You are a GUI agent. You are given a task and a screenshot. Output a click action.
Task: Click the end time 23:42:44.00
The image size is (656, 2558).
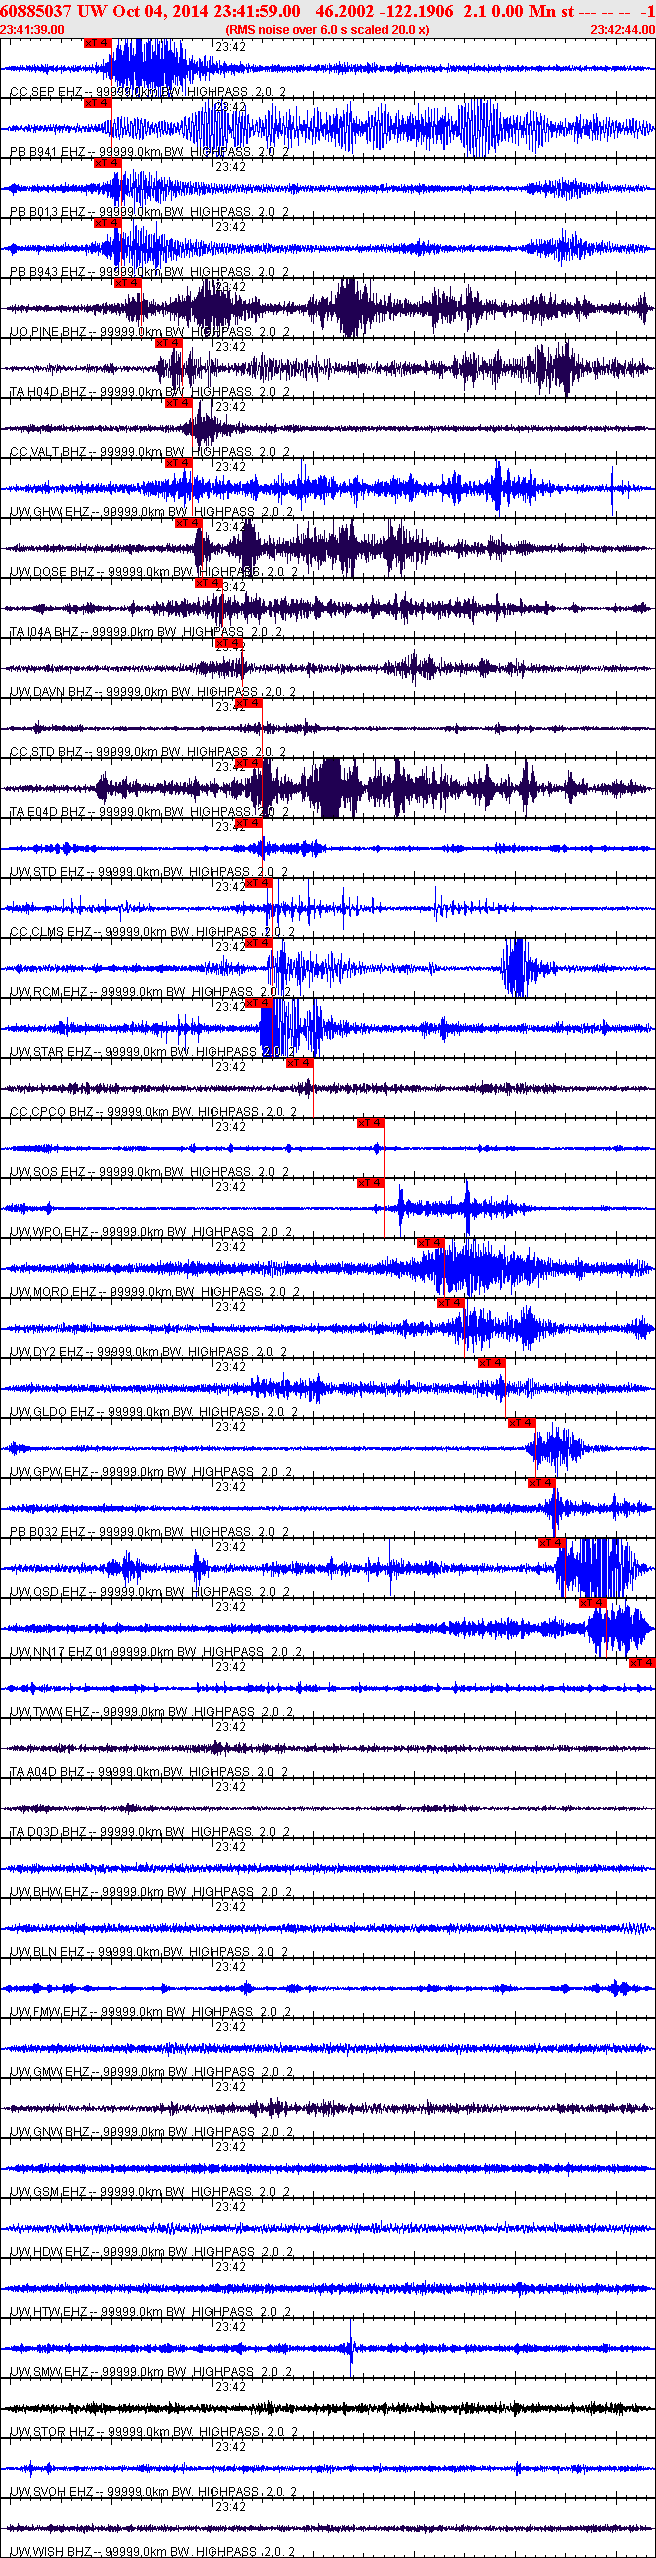click(x=622, y=30)
